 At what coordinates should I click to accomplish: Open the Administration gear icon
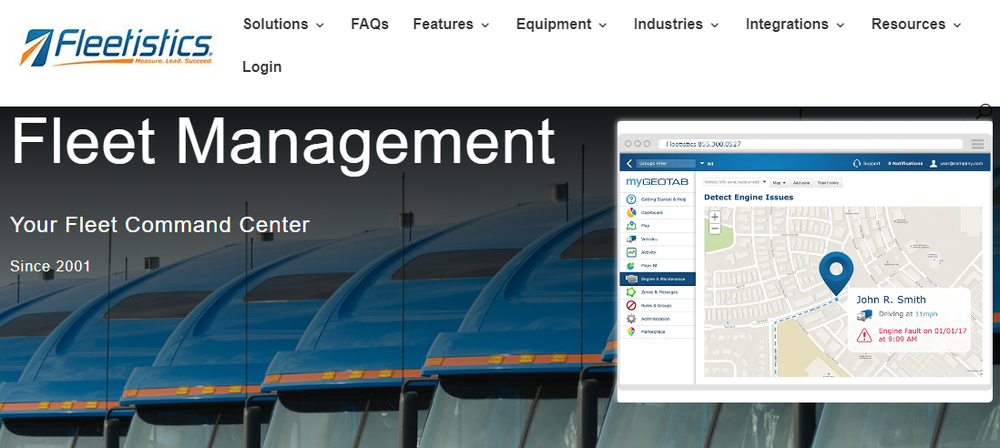coord(631,318)
